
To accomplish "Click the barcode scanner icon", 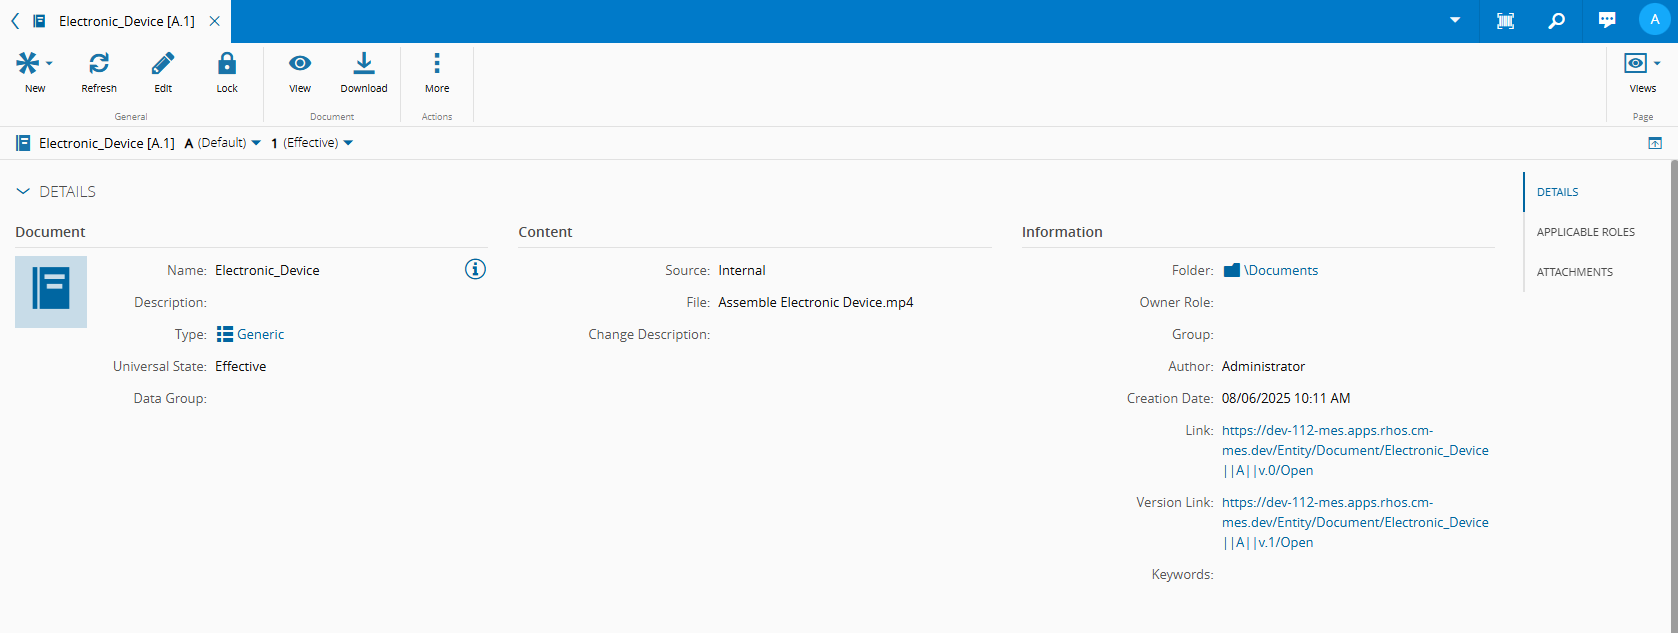I will 1505,20.
